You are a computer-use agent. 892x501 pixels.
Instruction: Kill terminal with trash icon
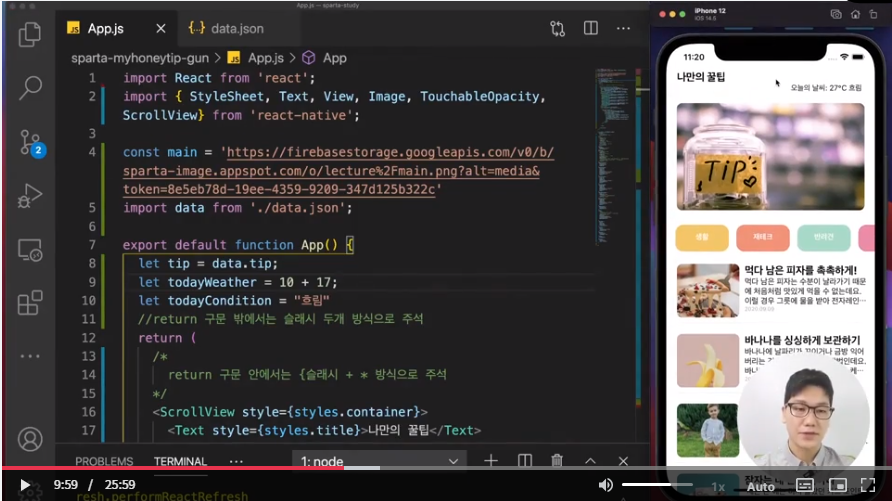click(x=557, y=461)
